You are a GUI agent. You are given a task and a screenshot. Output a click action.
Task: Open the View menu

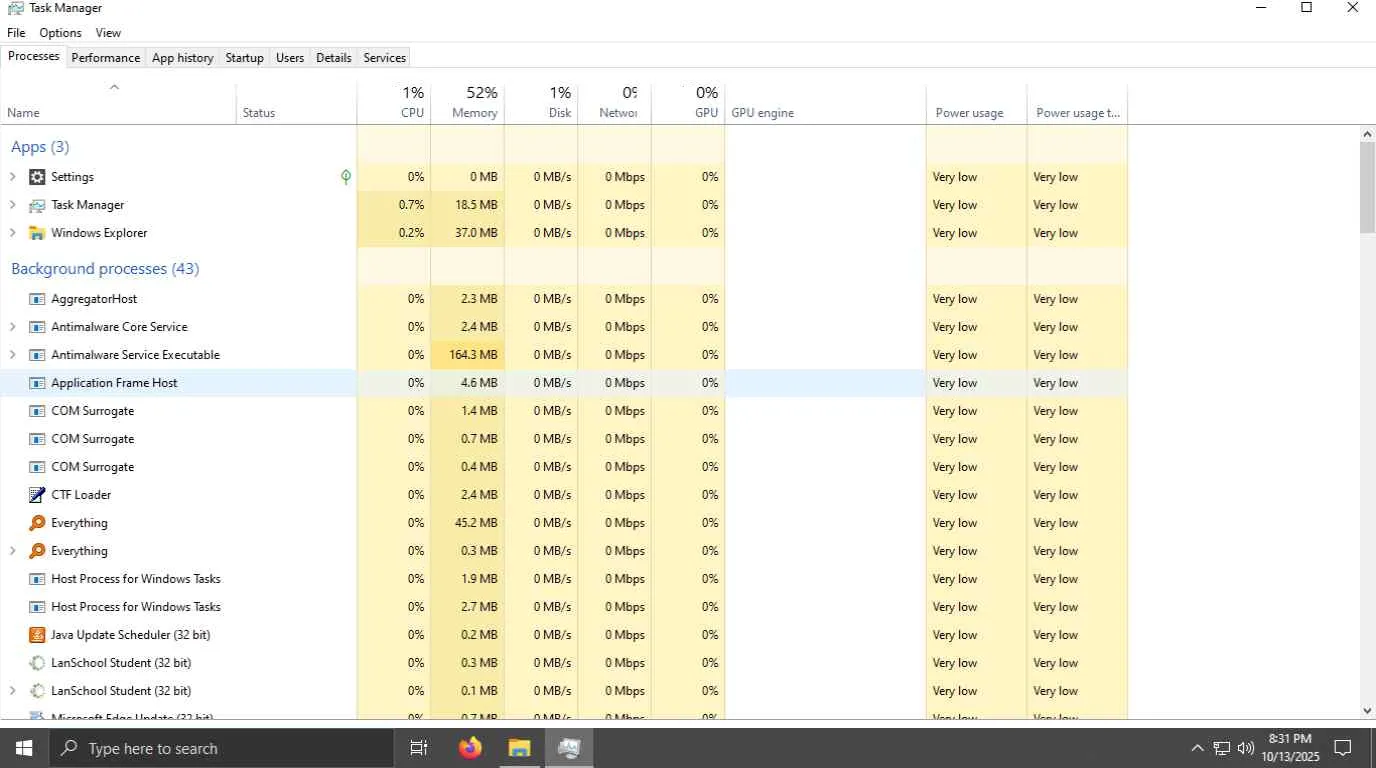coord(108,33)
